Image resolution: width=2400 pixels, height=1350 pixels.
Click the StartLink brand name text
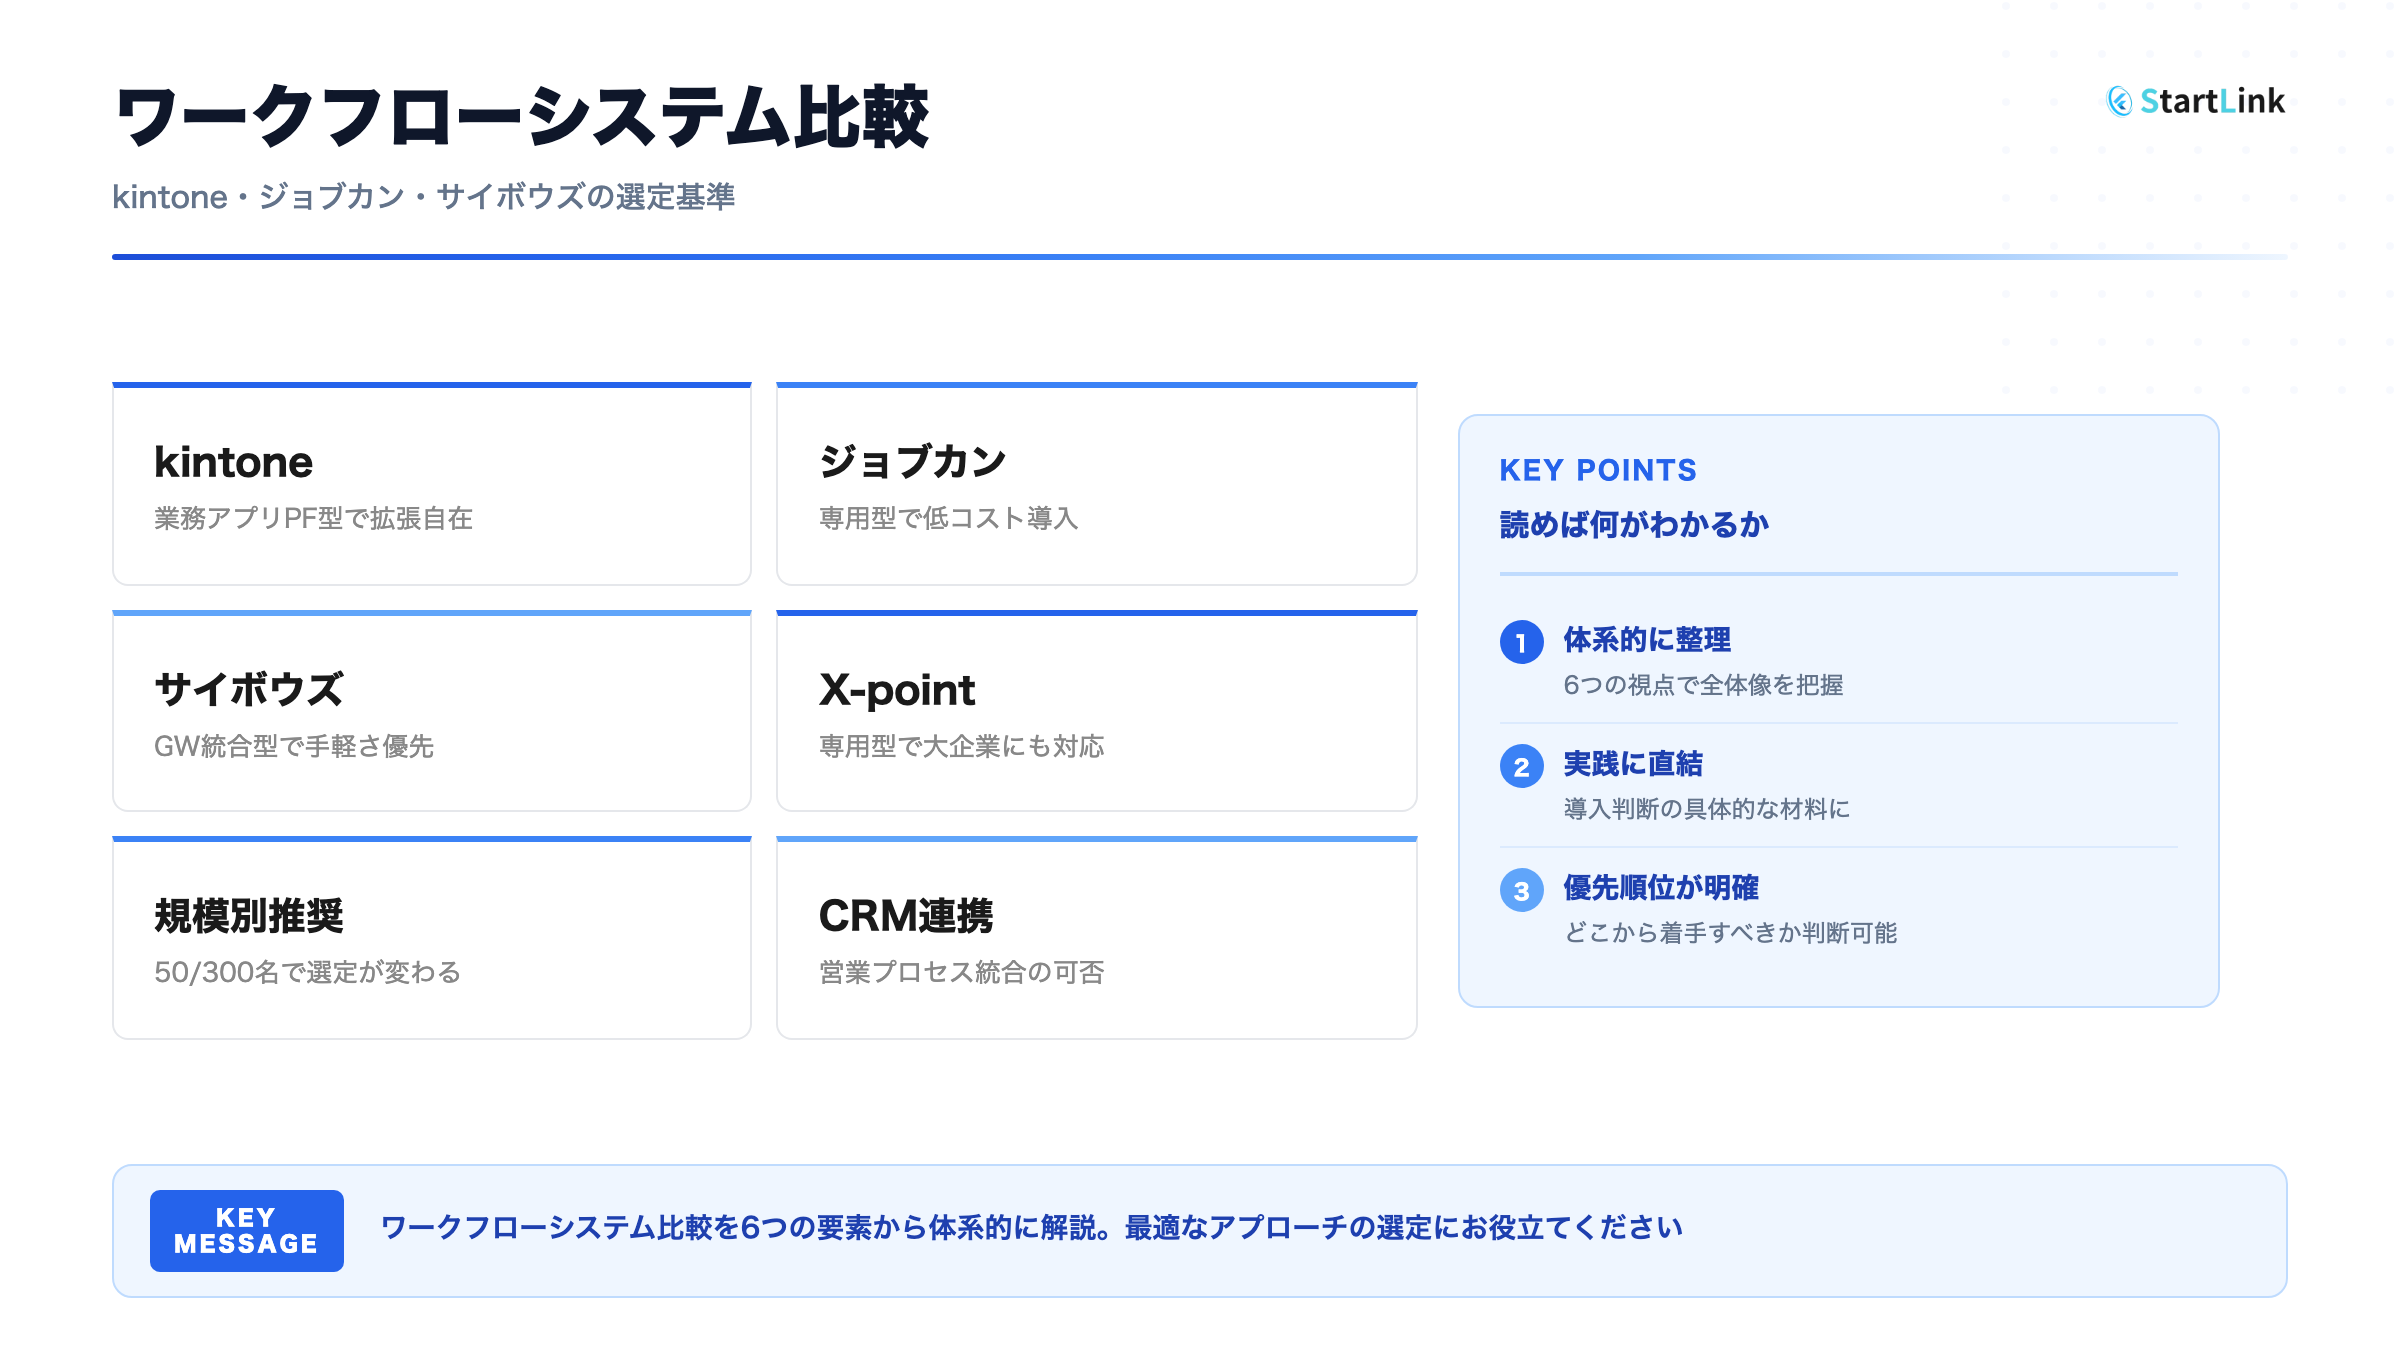click(2212, 101)
